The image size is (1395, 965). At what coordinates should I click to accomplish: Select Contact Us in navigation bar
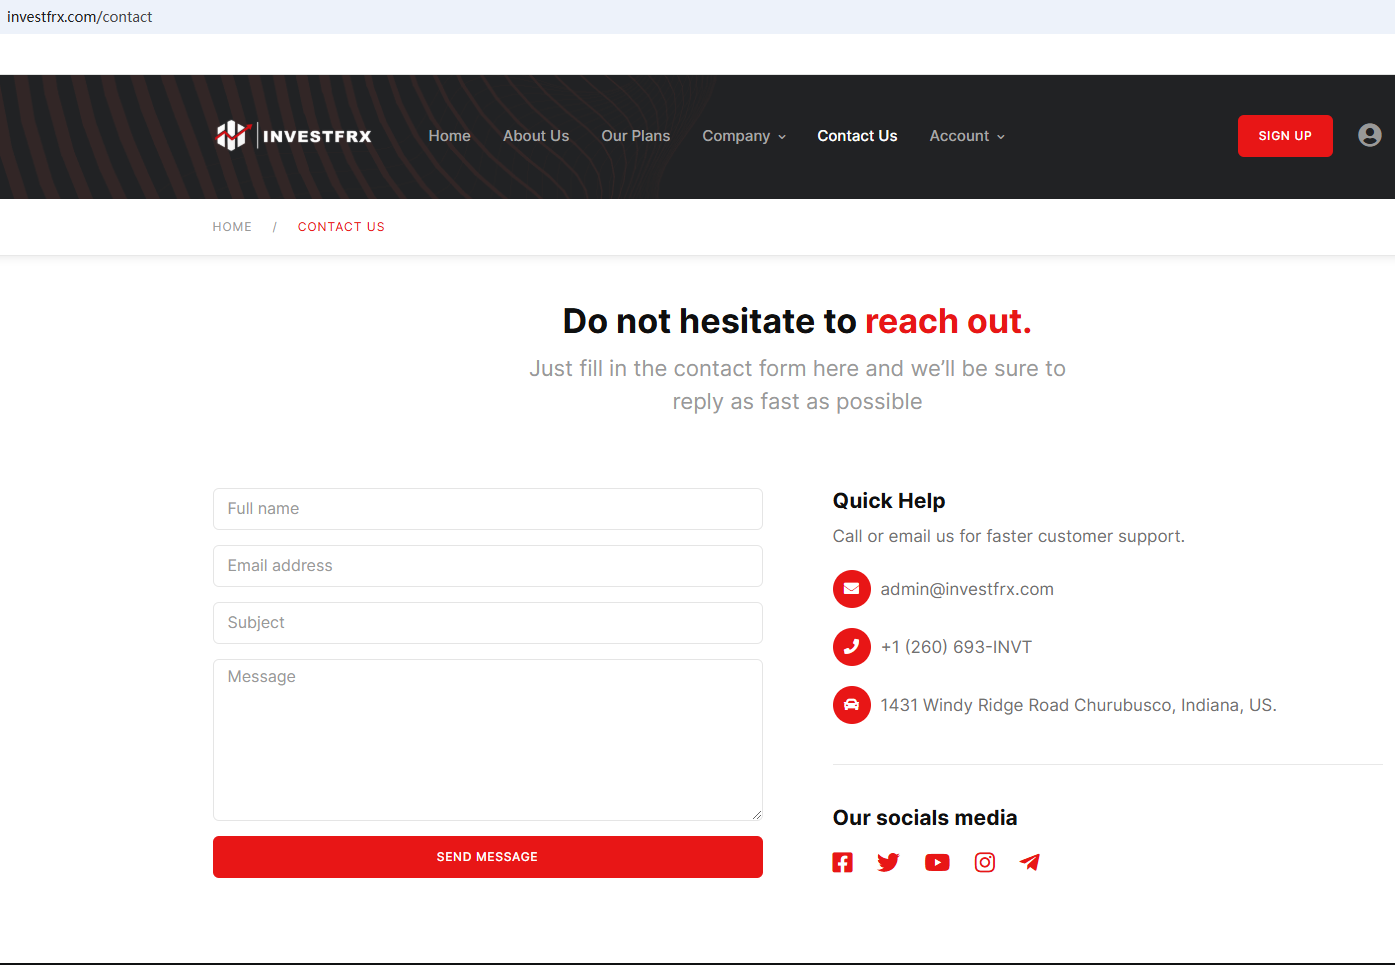pos(857,136)
